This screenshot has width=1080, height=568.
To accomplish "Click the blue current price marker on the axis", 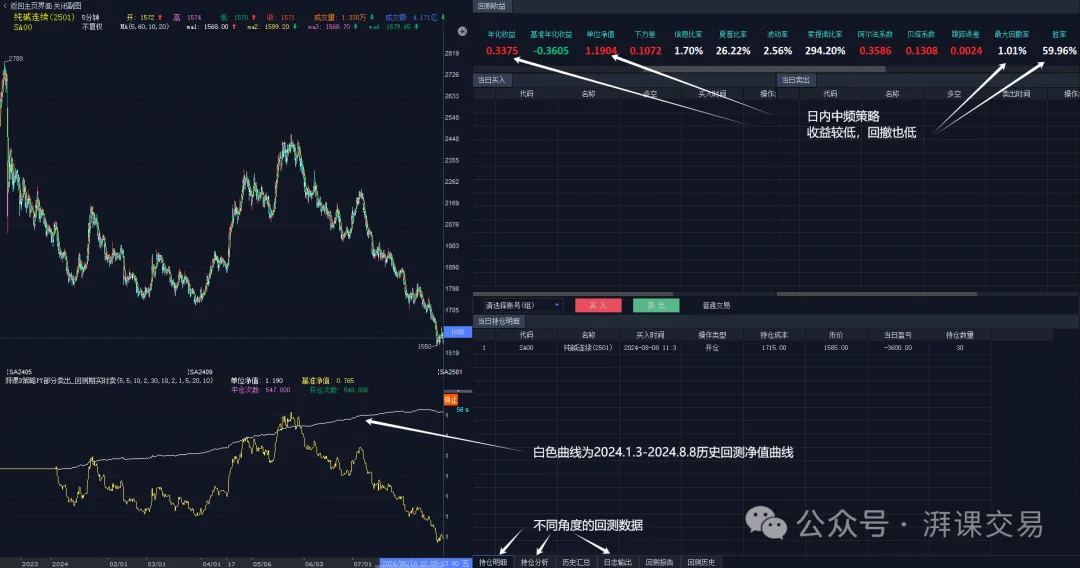I will [x=457, y=332].
